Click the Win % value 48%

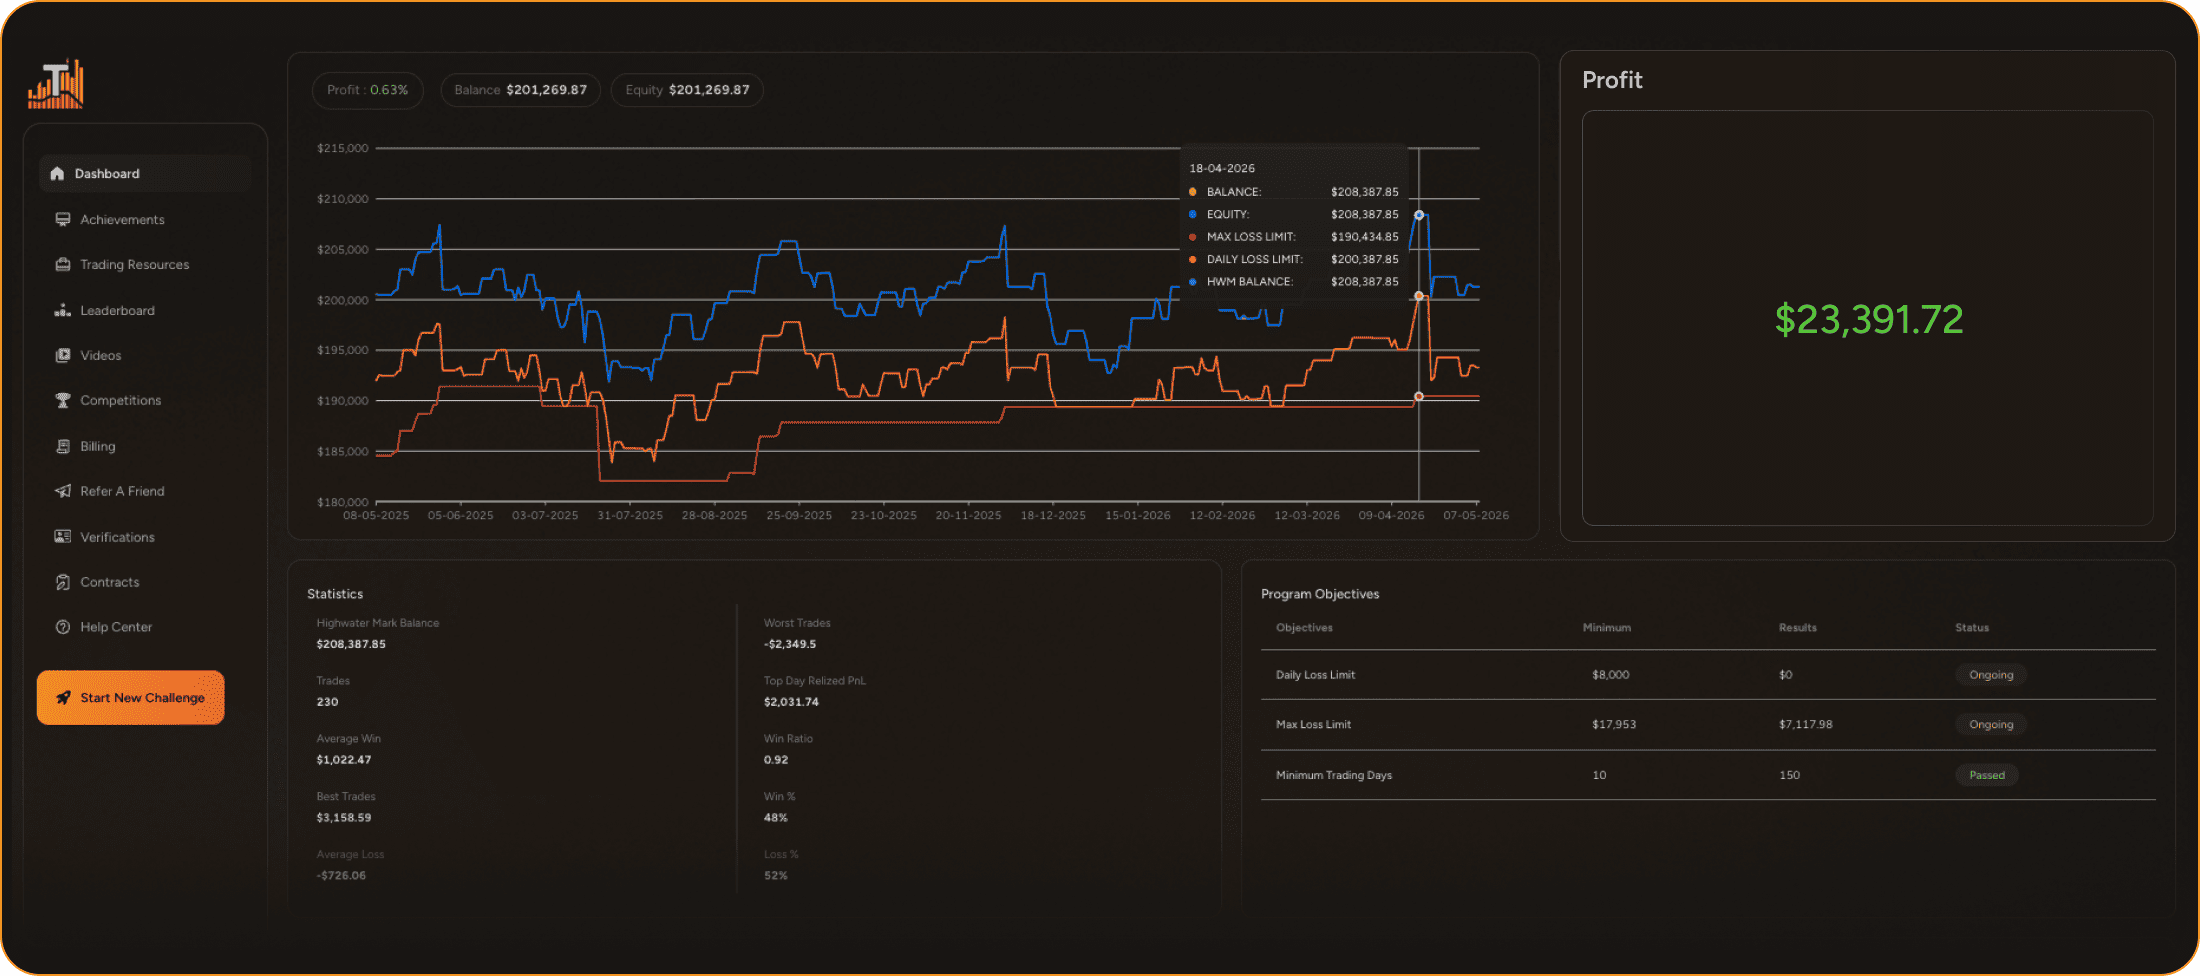[776, 818]
